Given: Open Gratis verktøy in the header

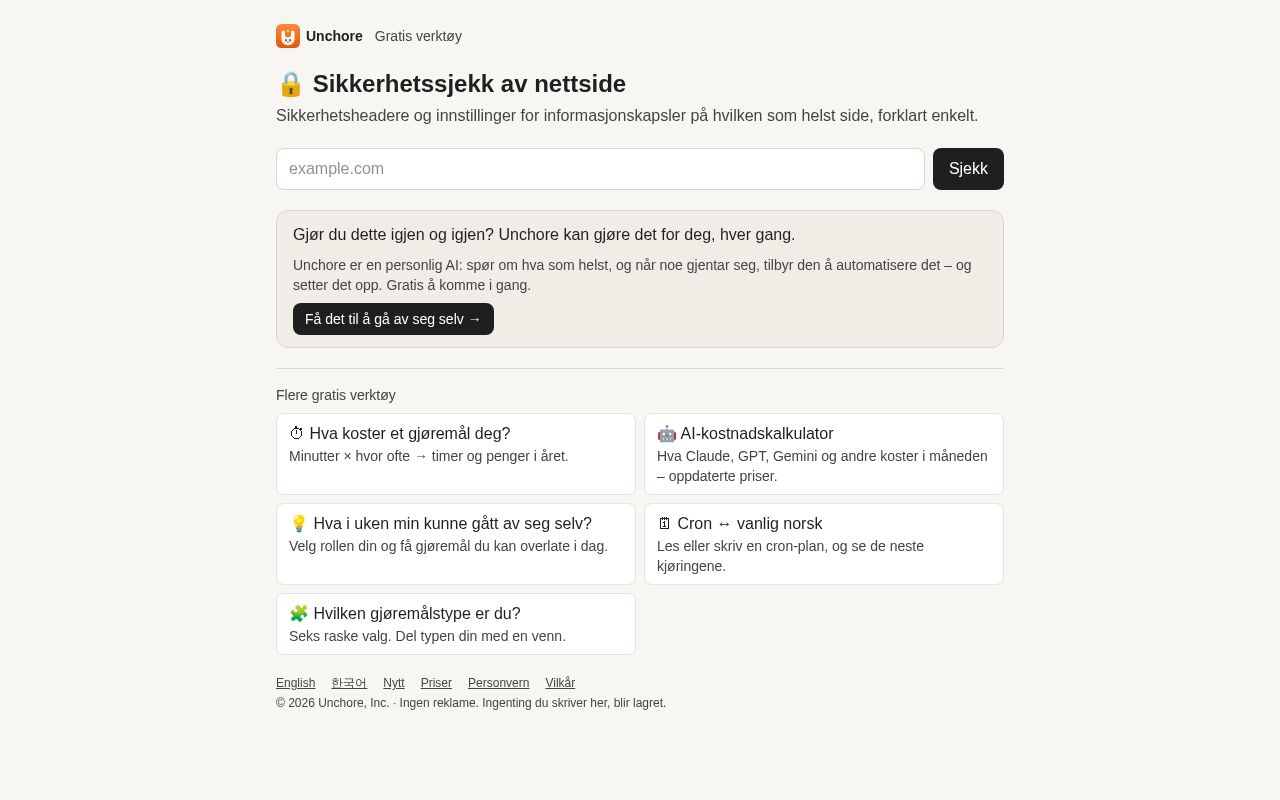Looking at the screenshot, I should [x=418, y=36].
